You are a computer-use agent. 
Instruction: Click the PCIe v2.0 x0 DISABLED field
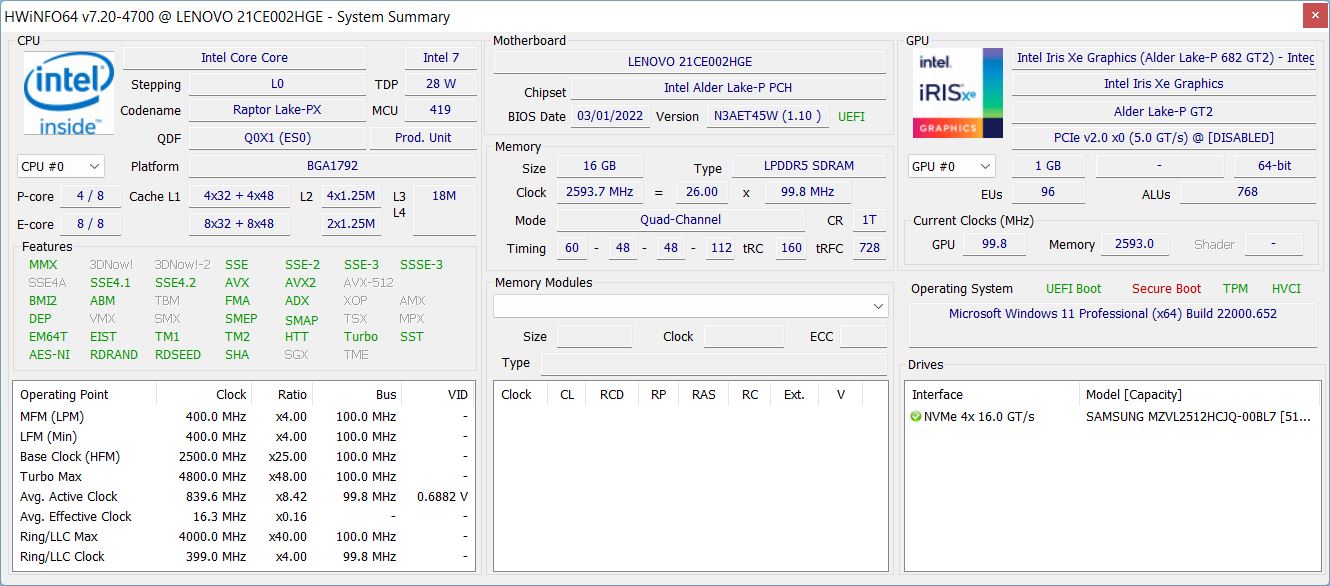(1163, 138)
